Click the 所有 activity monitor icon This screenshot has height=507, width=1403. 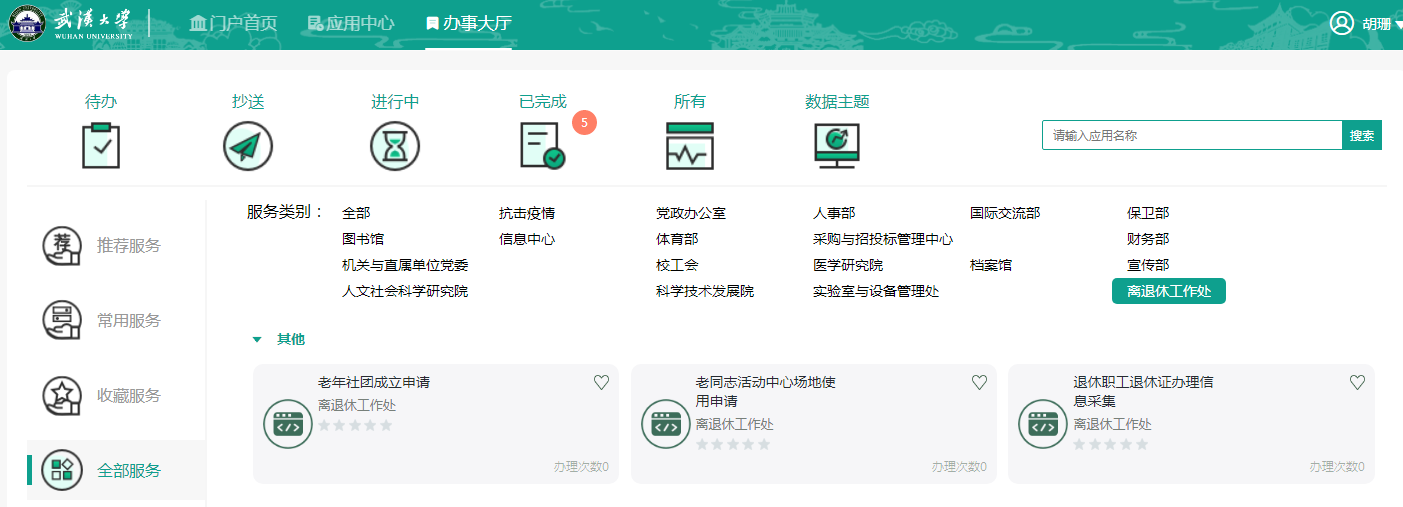click(x=690, y=146)
